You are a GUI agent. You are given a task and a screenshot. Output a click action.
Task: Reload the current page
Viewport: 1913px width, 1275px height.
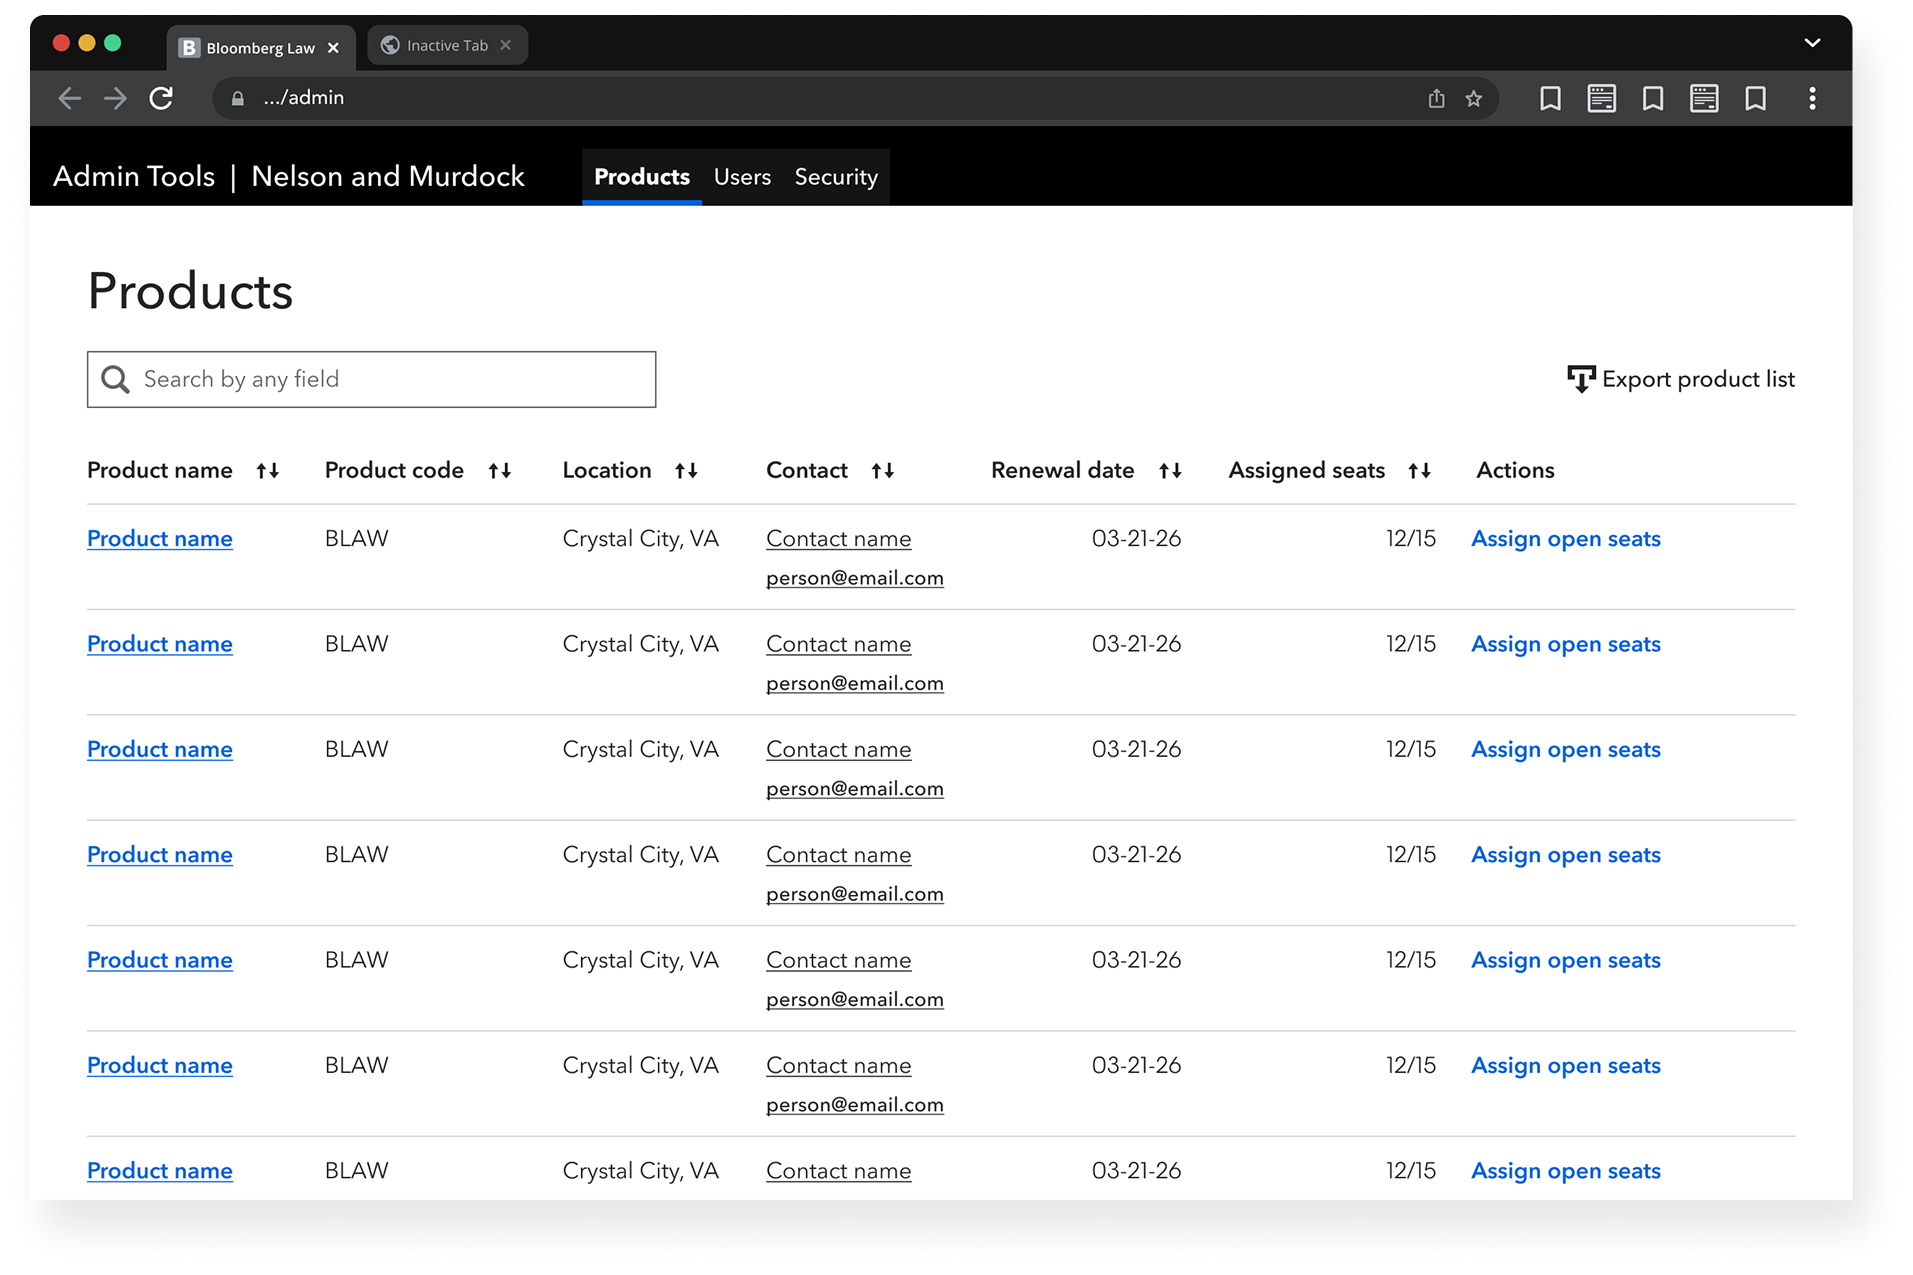pos(161,98)
